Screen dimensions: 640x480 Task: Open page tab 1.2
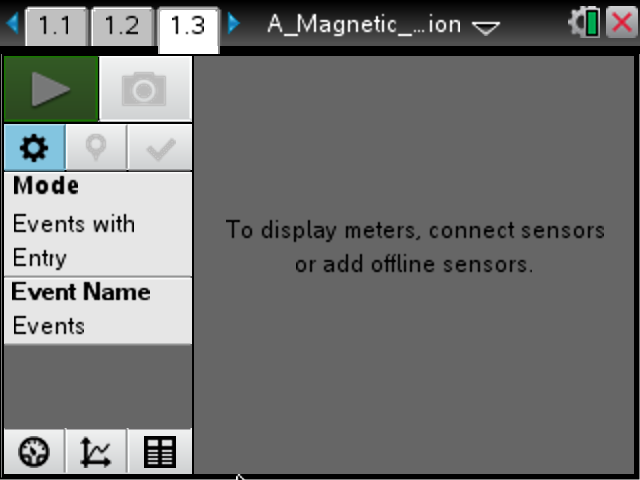click(x=121, y=25)
